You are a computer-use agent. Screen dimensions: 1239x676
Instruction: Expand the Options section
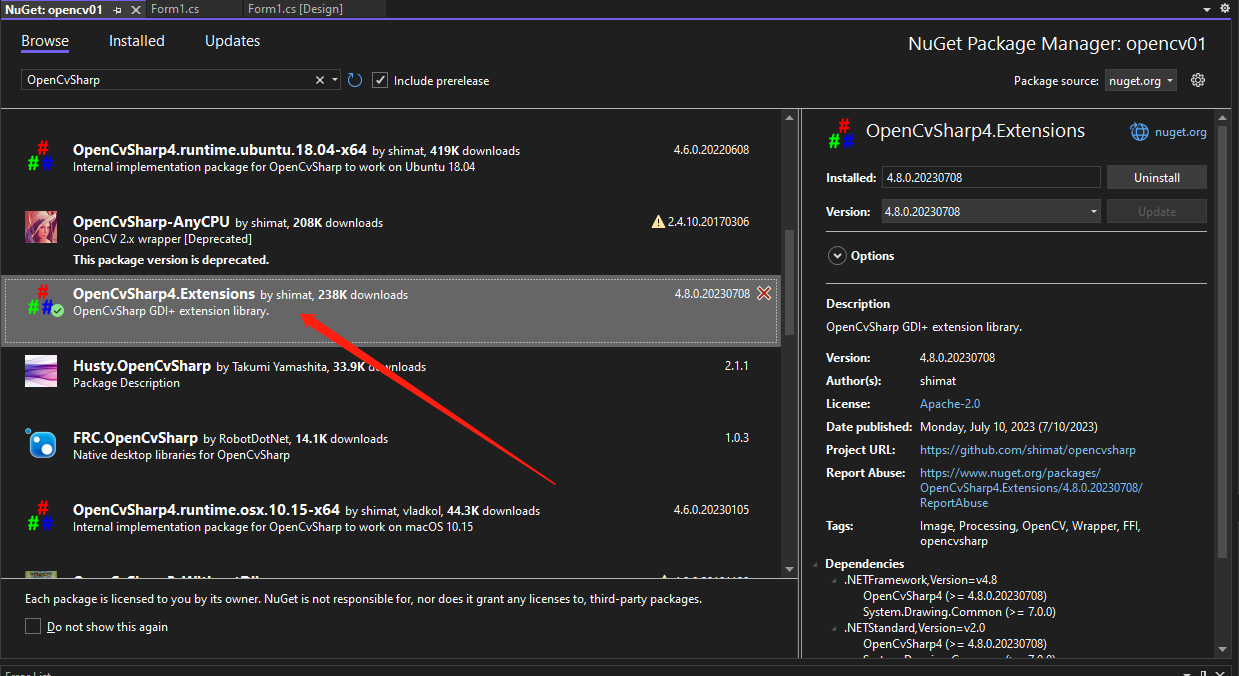pos(836,256)
